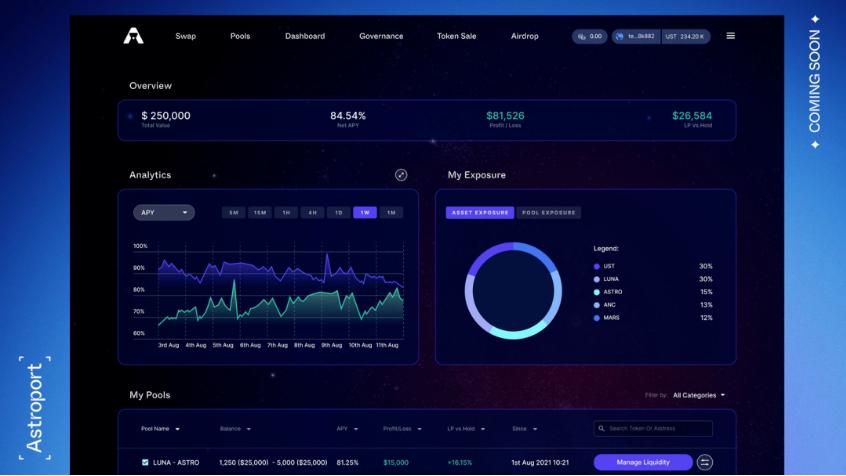Click Manage Liquidity button
The width and height of the screenshot is (846, 476).
tap(643, 462)
